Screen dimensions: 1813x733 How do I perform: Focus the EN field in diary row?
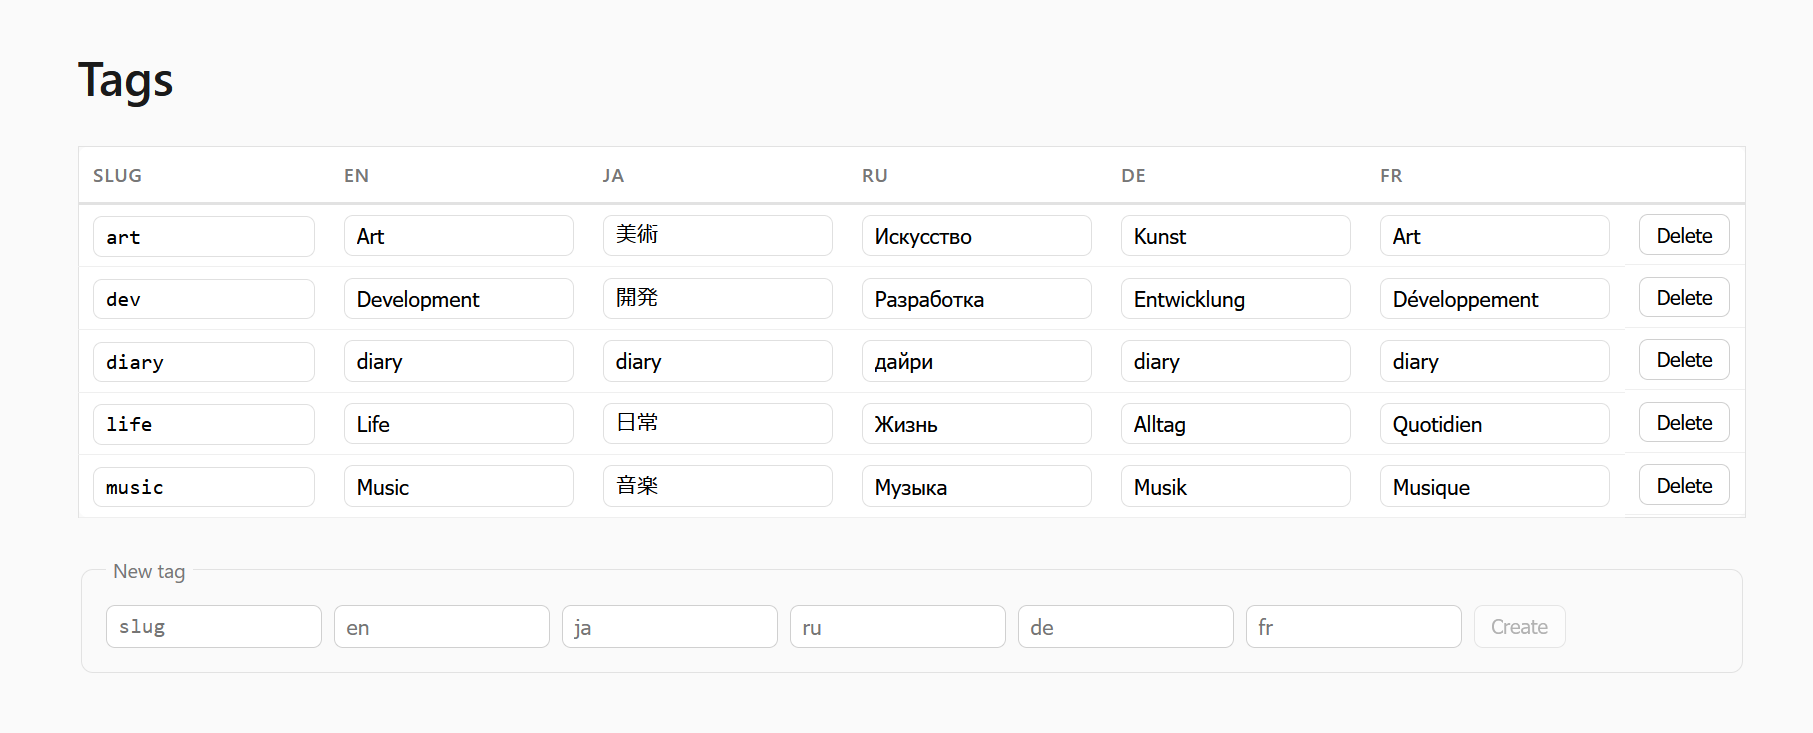[x=459, y=360]
